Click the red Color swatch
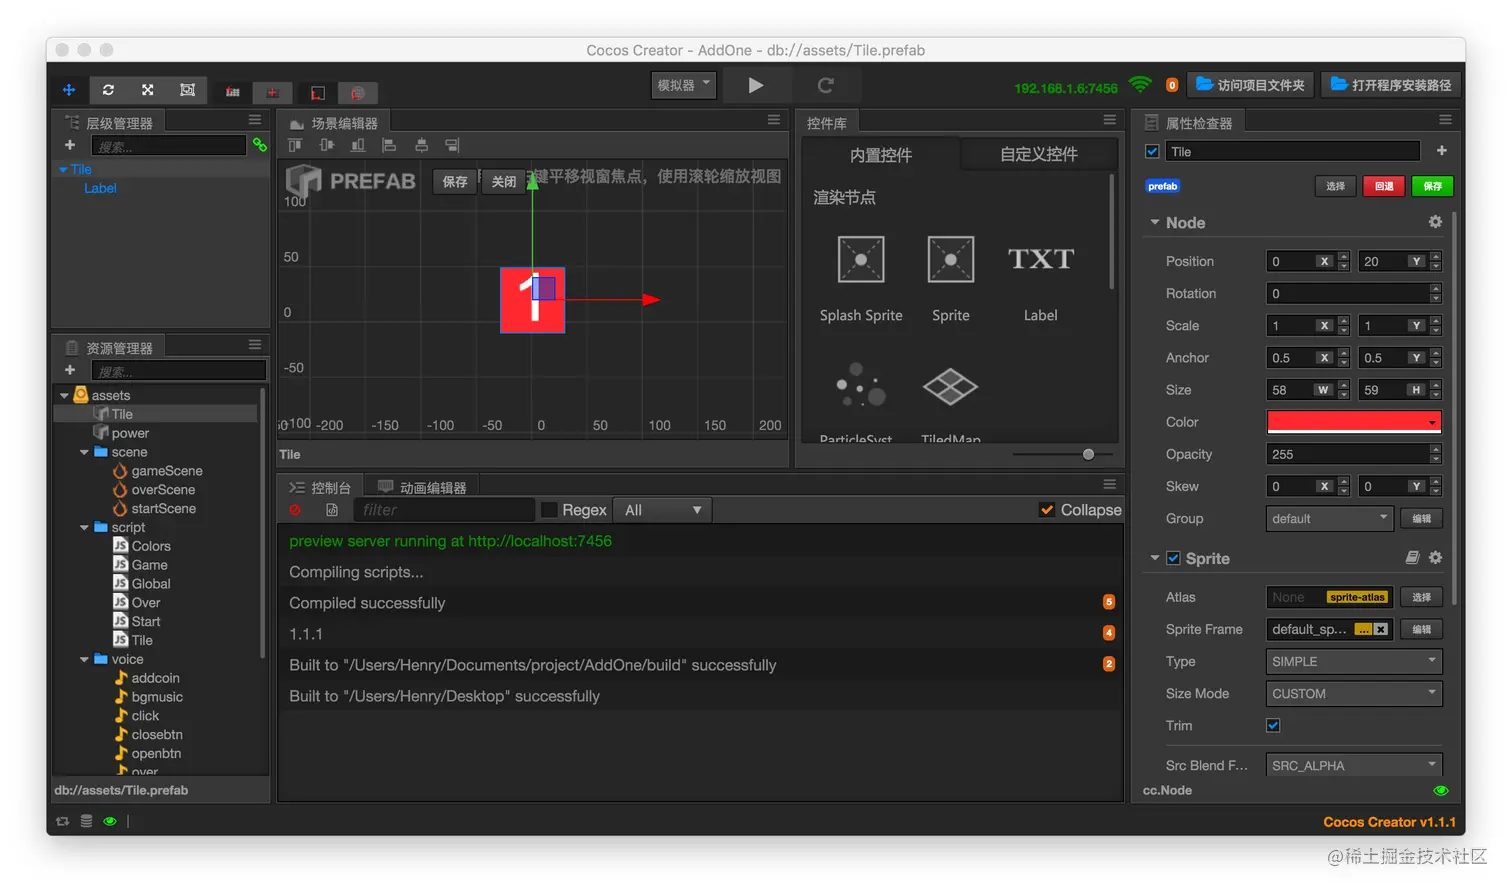This screenshot has width=1512, height=891. [x=1354, y=422]
